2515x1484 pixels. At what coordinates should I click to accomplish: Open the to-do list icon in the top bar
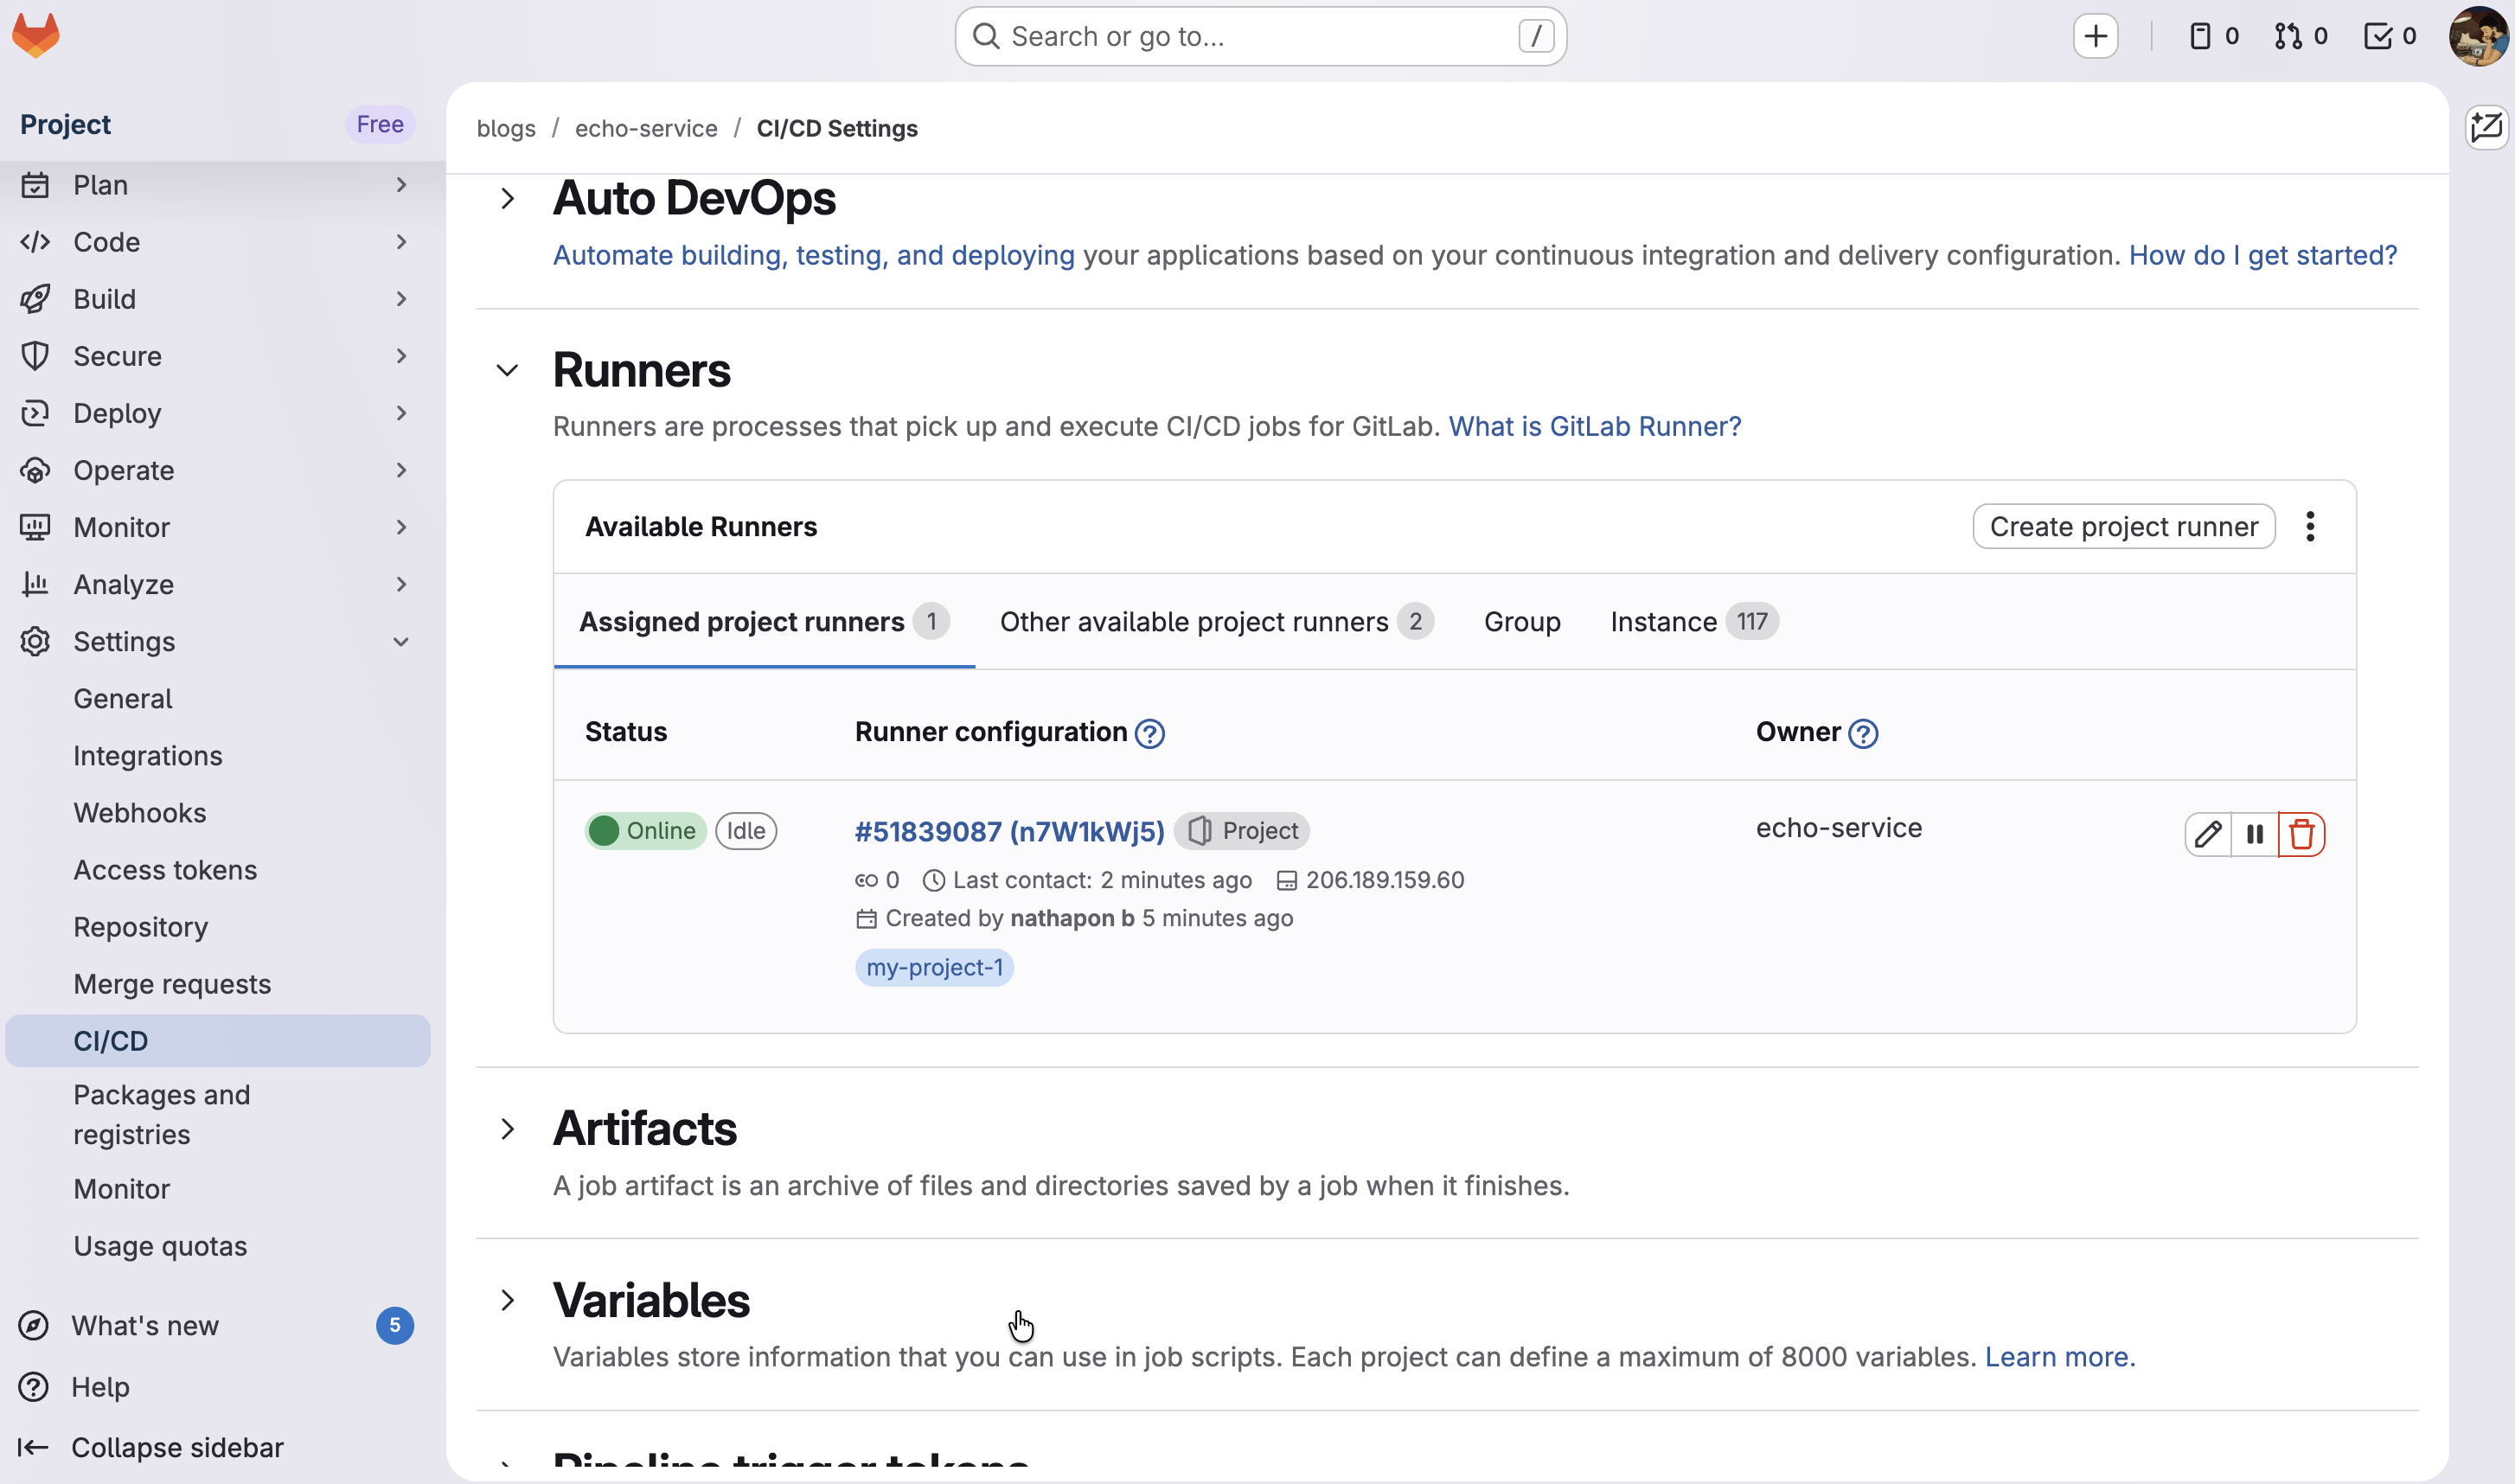(2378, 36)
